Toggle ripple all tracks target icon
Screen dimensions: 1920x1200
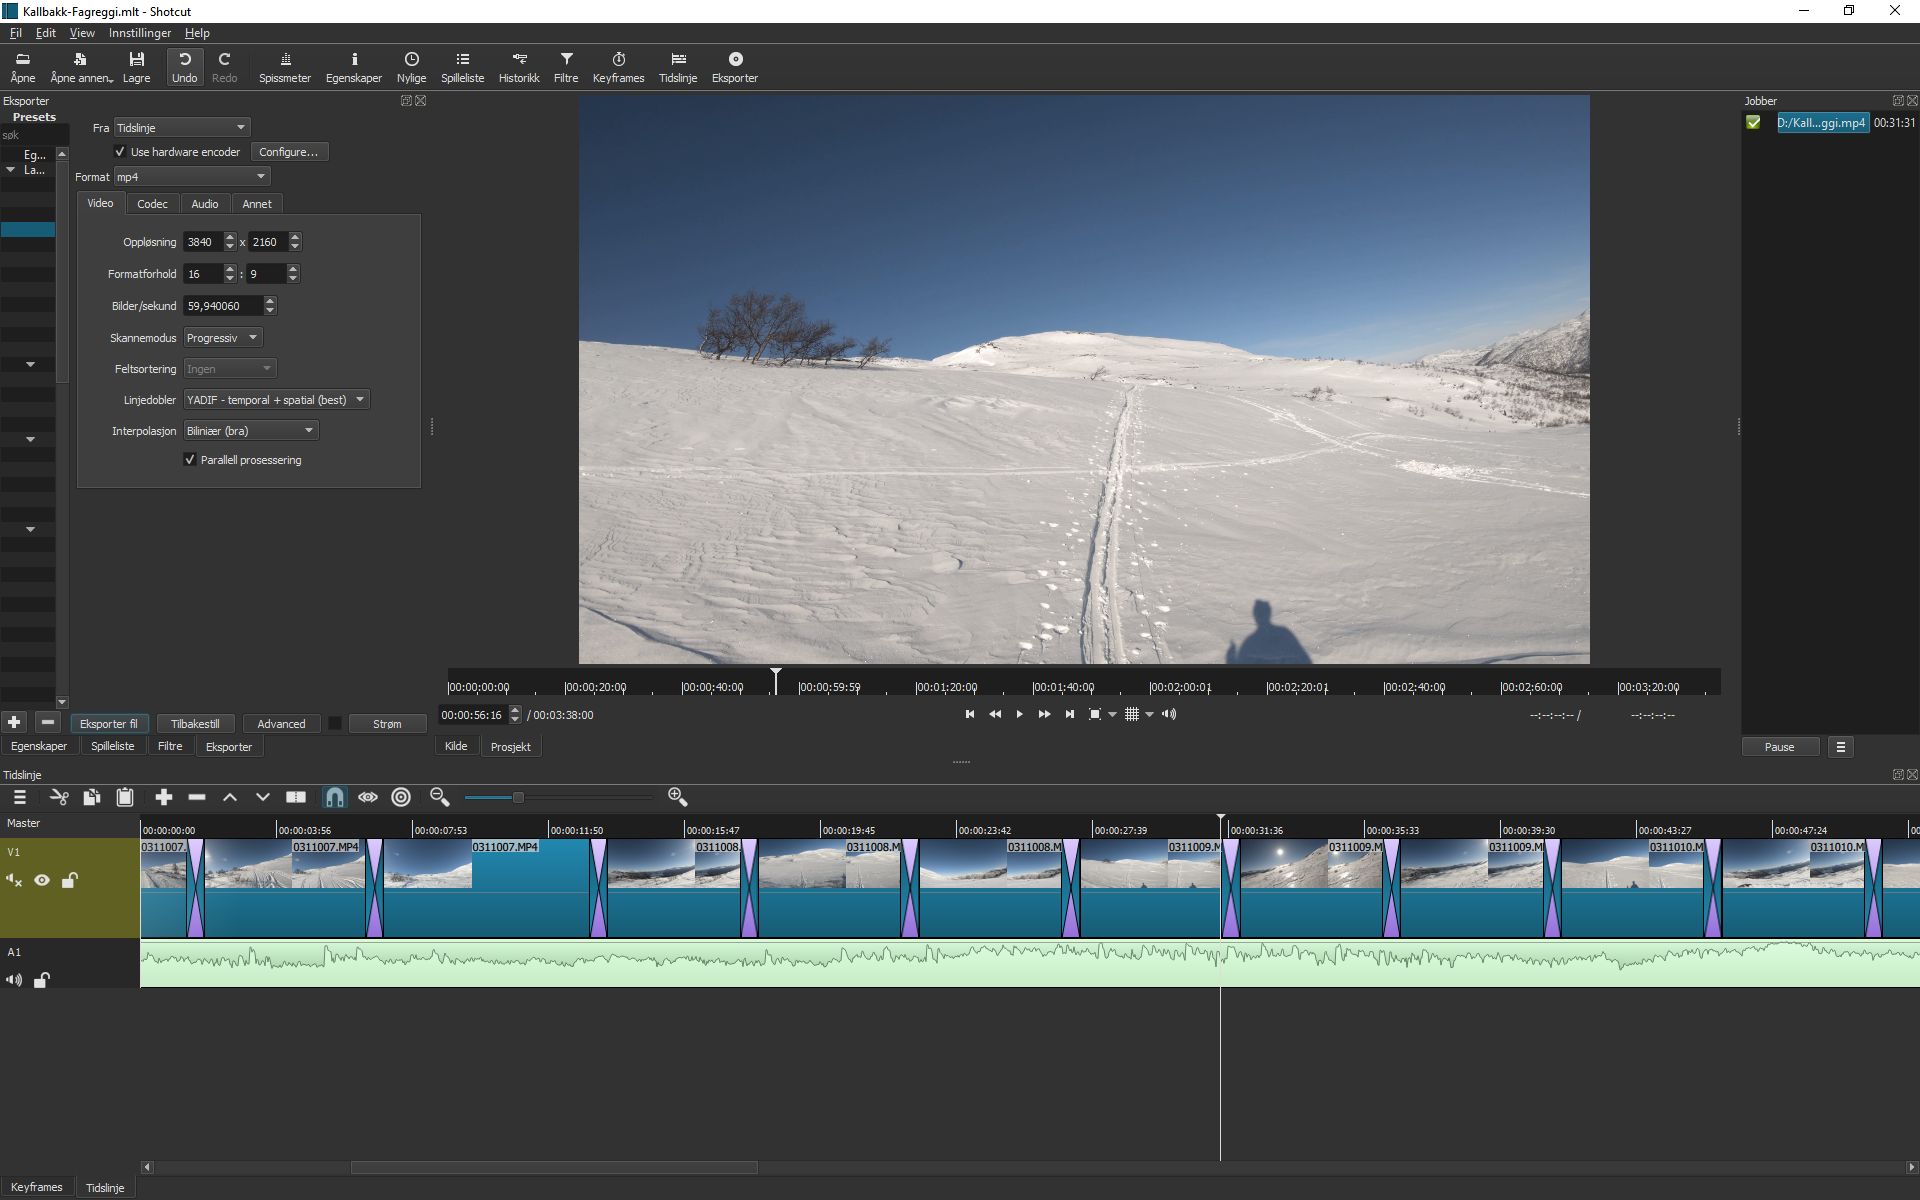coord(401,797)
